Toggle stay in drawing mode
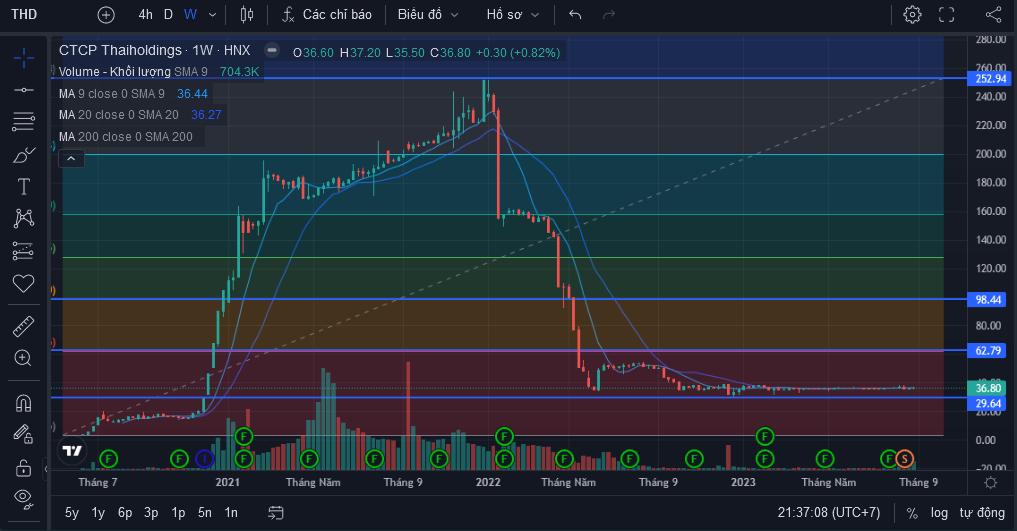This screenshot has width=1017, height=531. pyautogui.click(x=24, y=434)
